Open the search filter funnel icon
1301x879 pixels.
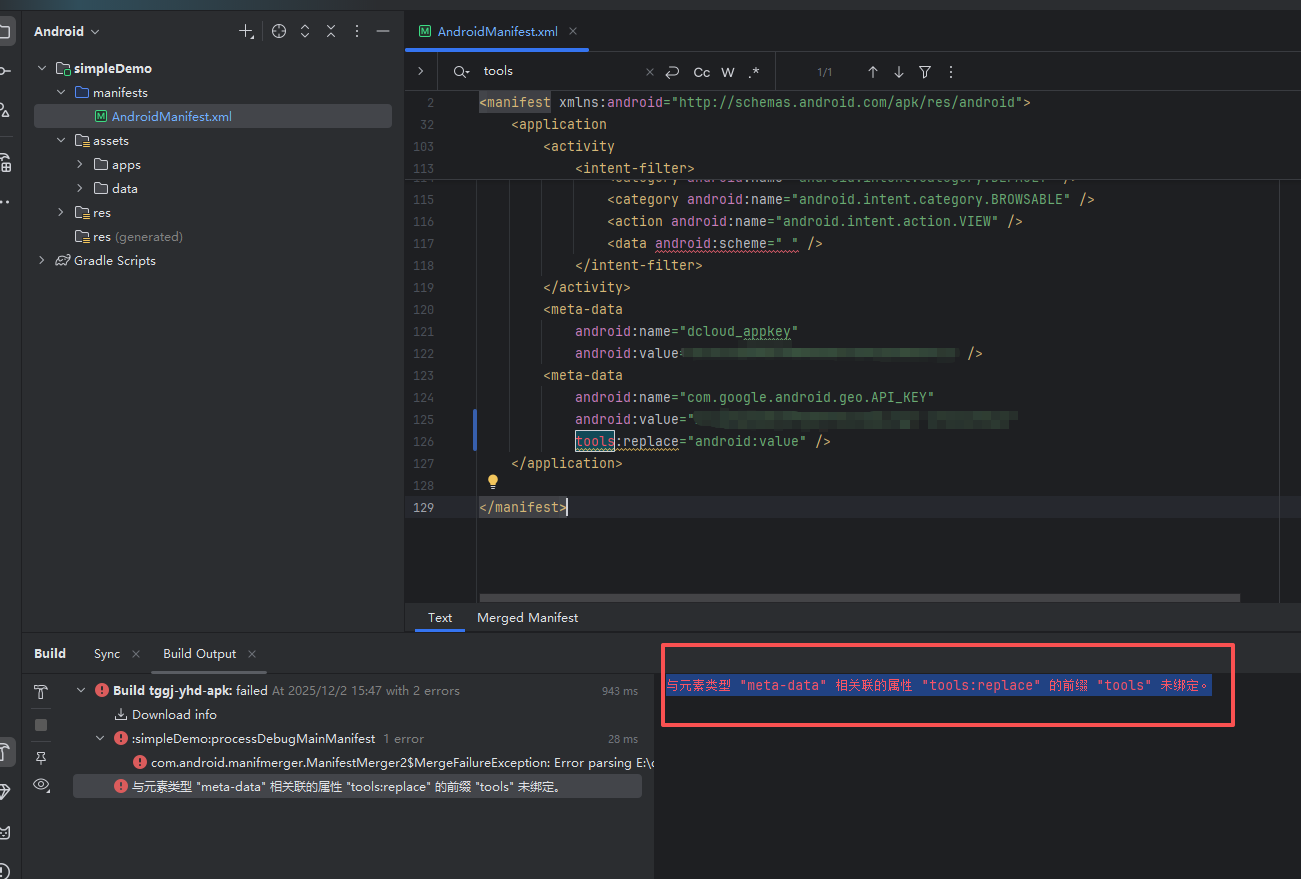tap(925, 72)
